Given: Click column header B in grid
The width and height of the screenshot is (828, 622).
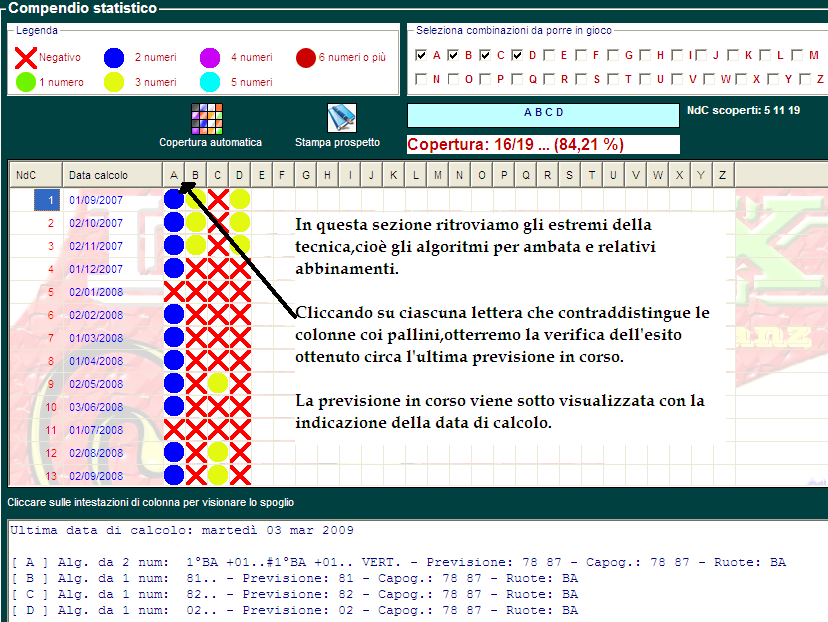Looking at the screenshot, I should [195, 175].
